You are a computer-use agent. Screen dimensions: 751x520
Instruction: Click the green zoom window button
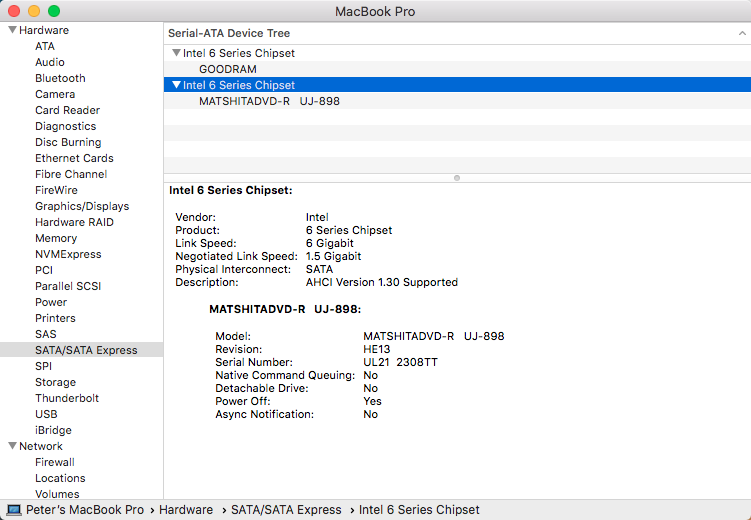click(54, 11)
